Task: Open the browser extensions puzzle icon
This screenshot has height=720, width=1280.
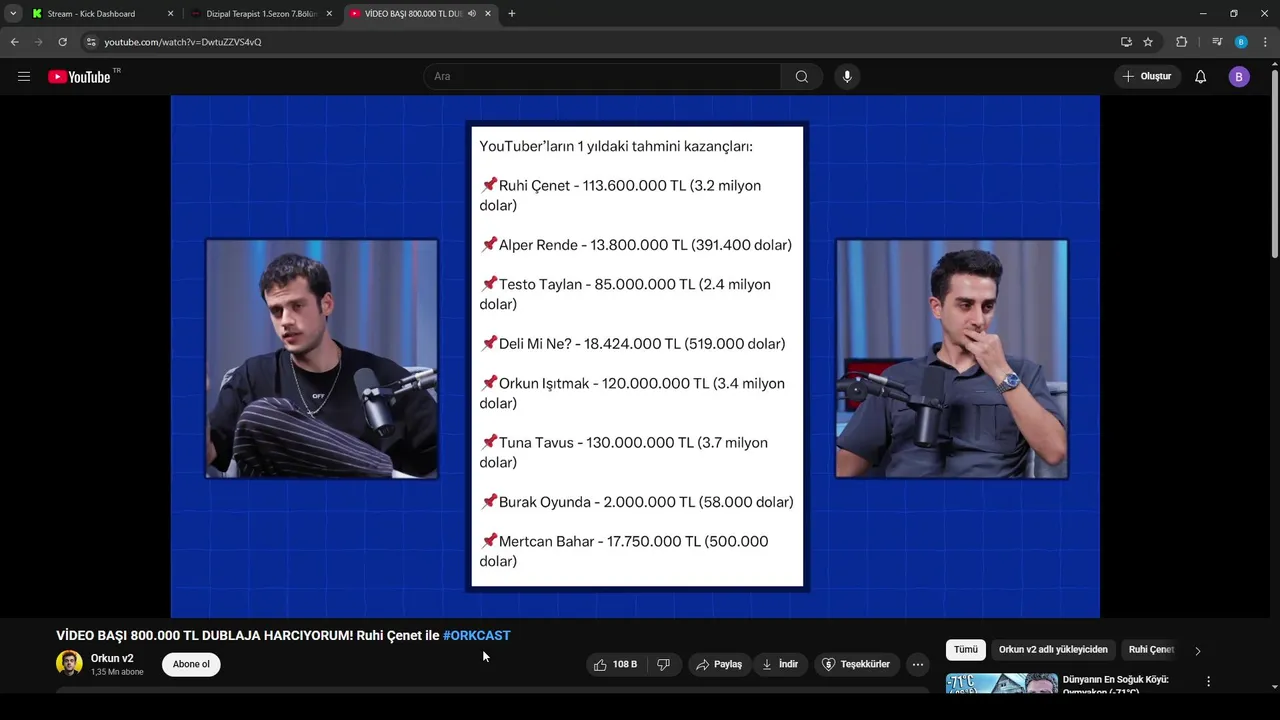Action: [1181, 42]
